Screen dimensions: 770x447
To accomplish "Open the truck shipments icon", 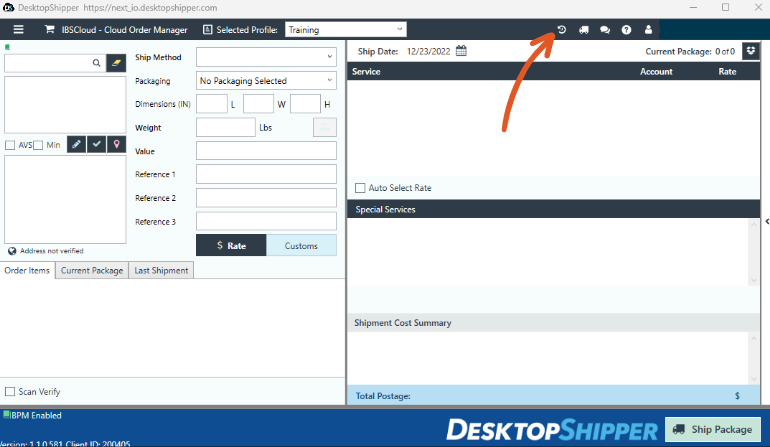I will pos(584,30).
